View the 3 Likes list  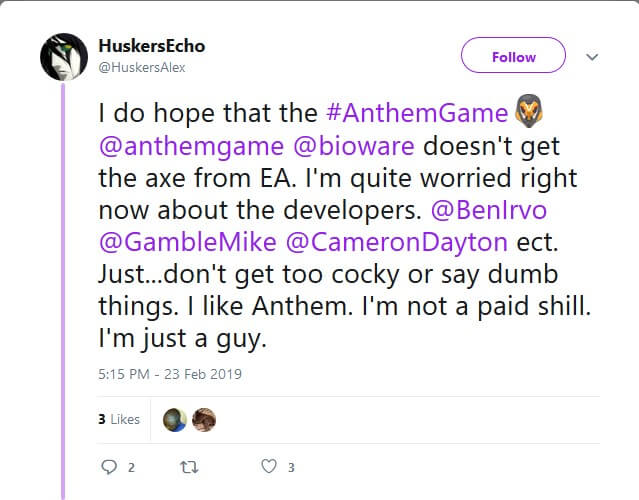[119, 419]
